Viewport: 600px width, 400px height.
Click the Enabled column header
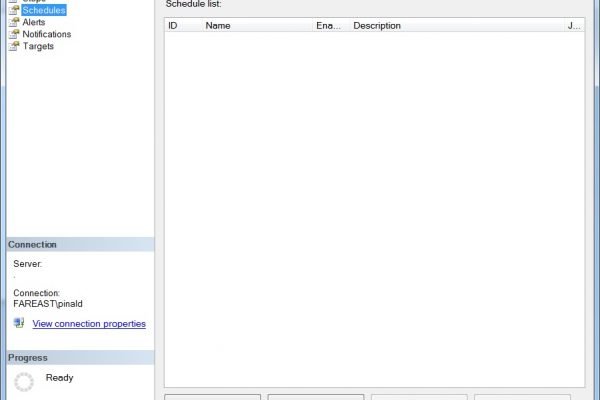point(330,25)
